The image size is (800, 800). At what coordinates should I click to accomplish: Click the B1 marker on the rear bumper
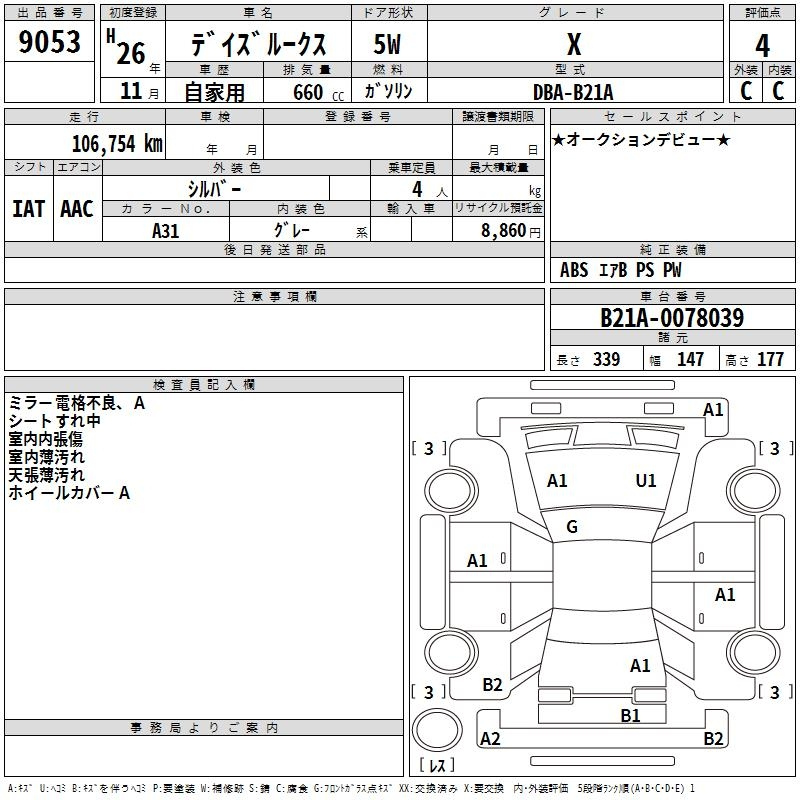coord(630,715)
